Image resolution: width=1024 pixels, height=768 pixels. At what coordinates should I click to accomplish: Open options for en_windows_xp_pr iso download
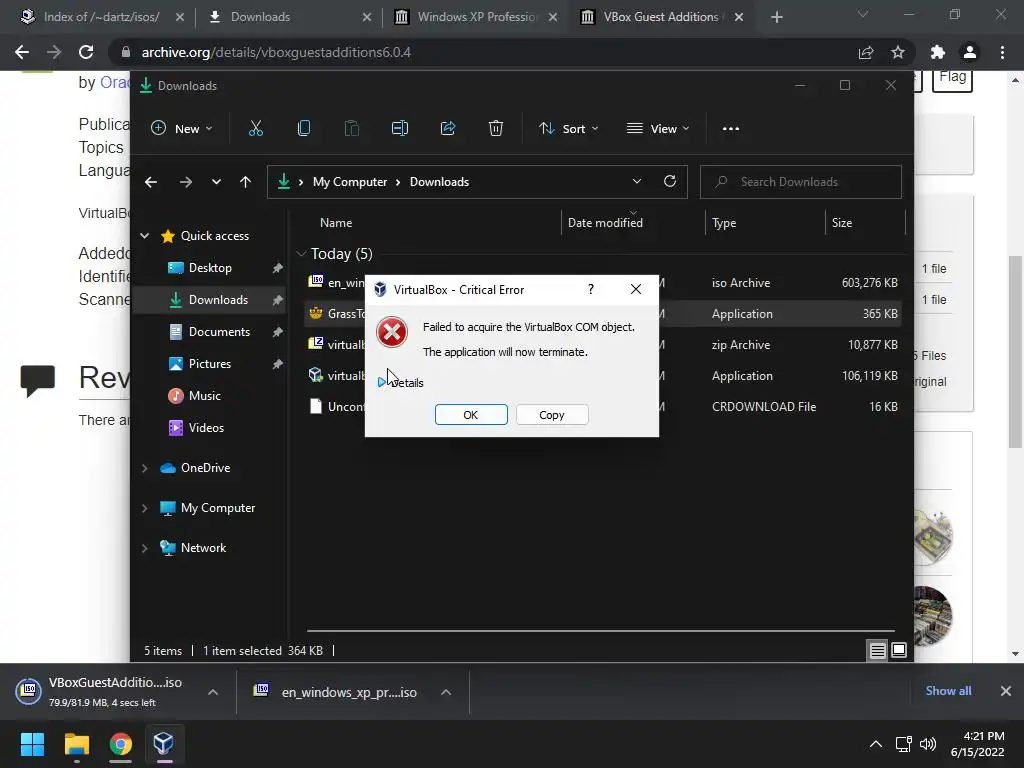tap(446, 692)
